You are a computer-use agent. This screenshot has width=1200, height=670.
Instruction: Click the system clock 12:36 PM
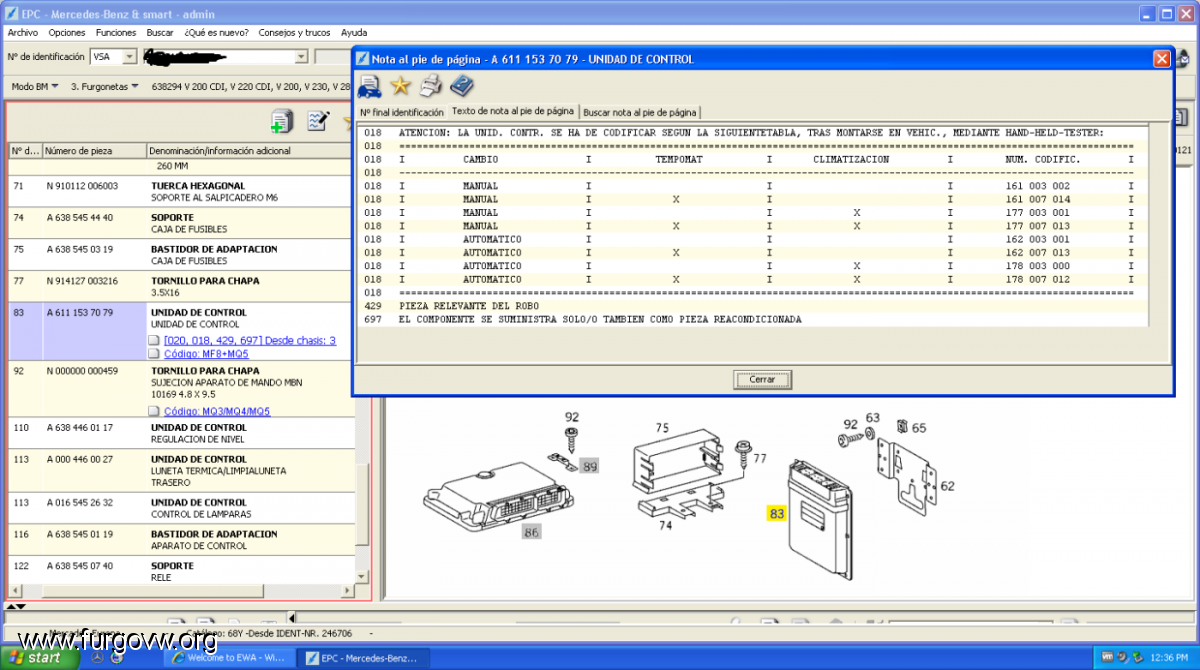(x=1170, y=658)
